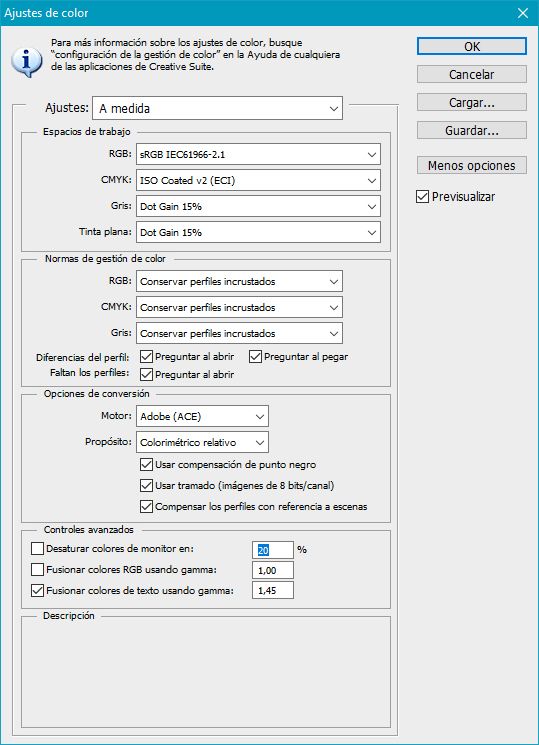Viewport: 539px width, 745px height.
Task: Close the Ajustes de color dialog
Action: pyautogui.click(x=523, y=13)
